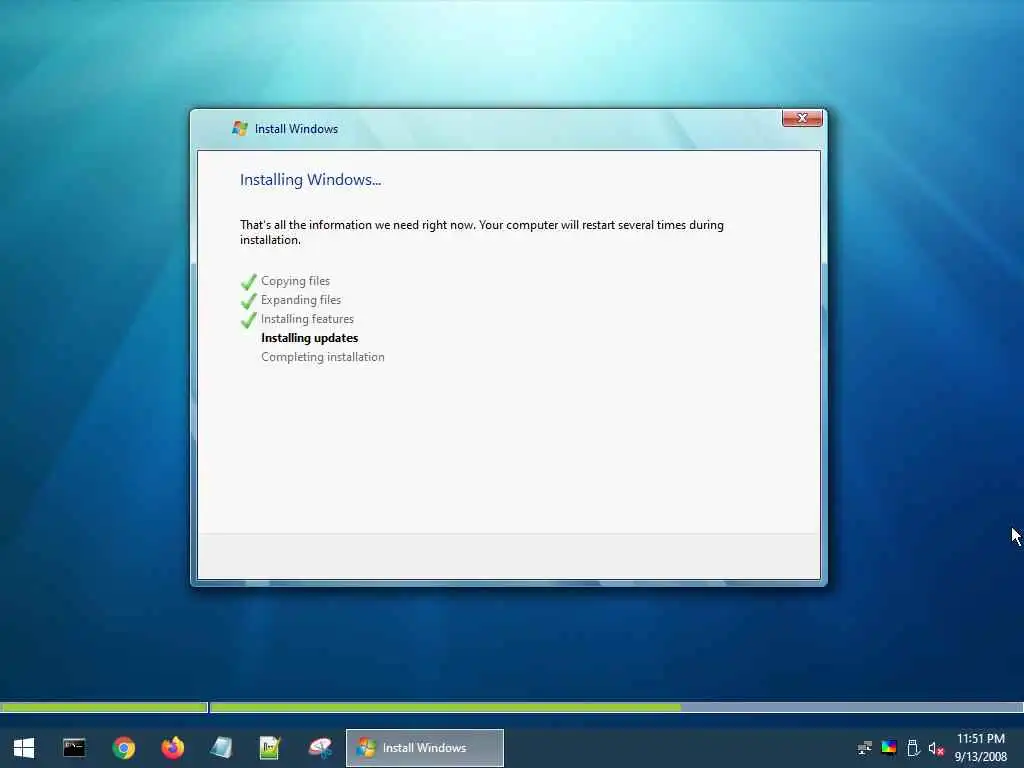Click the Windows flag icon in dialog title

click(240, 129)
